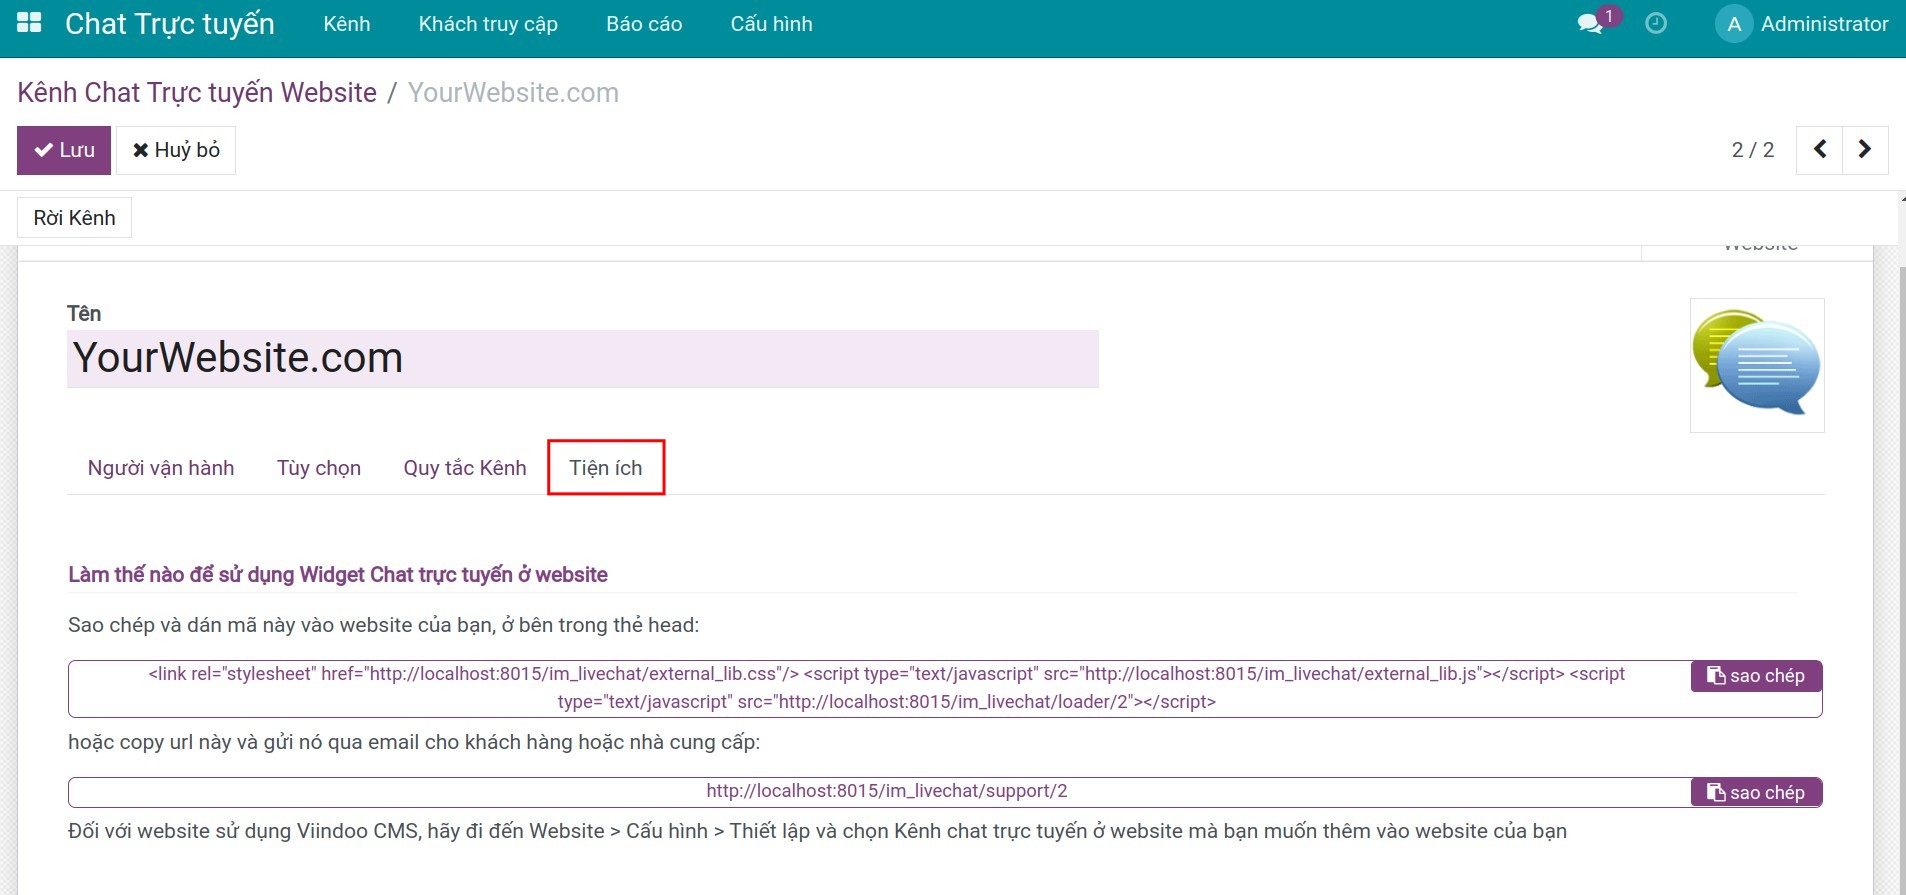Image resolution: width=1906 pixels, height=895 pixels.
Task: Open the conversations message icon
Action: [x=1590, y=24]
